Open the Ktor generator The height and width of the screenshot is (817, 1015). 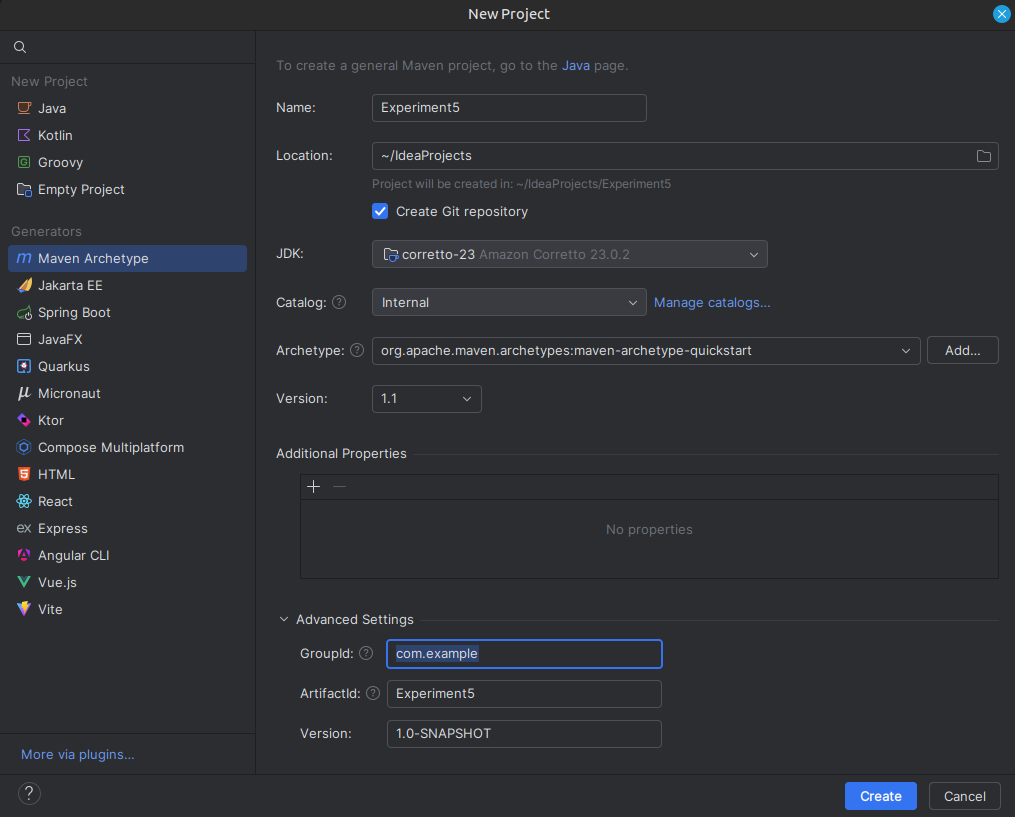click(x=52, y=420)
